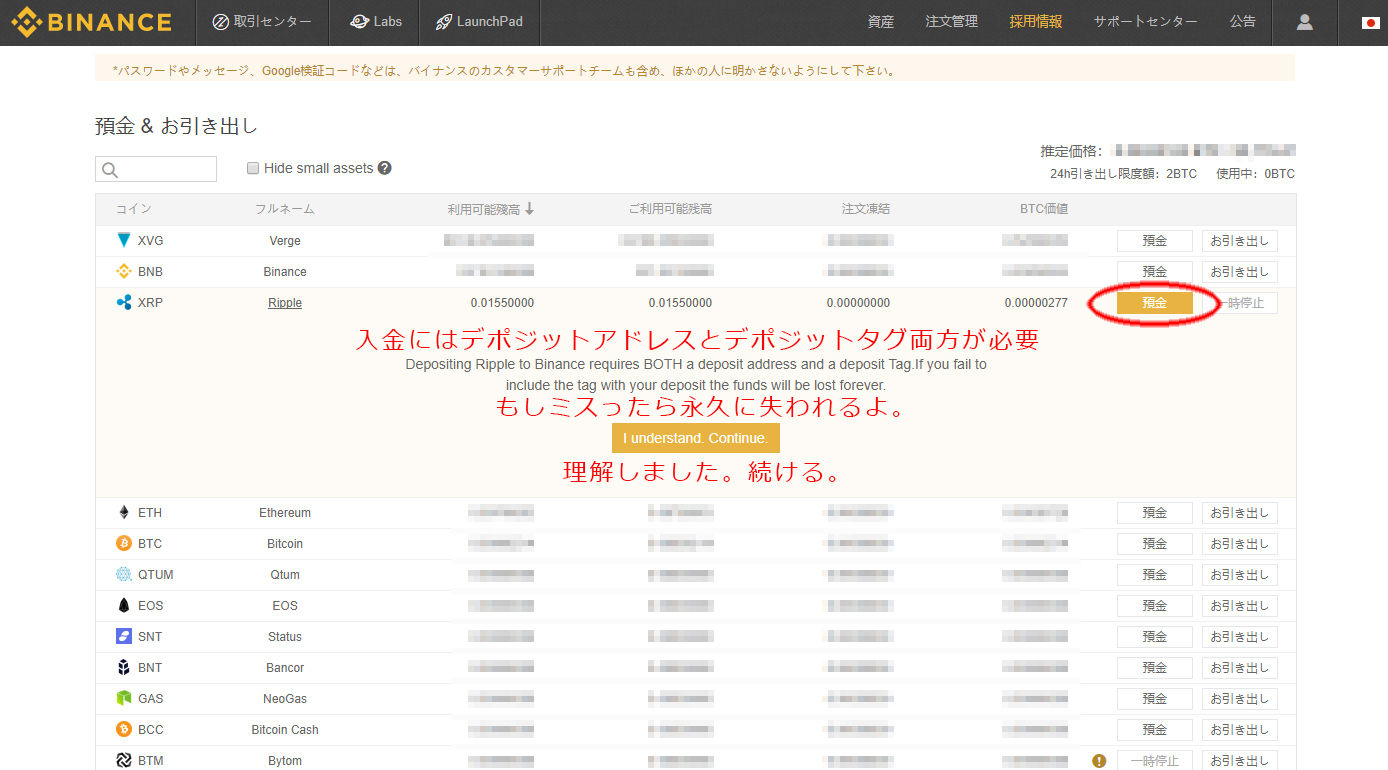Screen dimensions: 1388x770
Task: Click お引き出し in the BTM row
Action: [1240, 760]
